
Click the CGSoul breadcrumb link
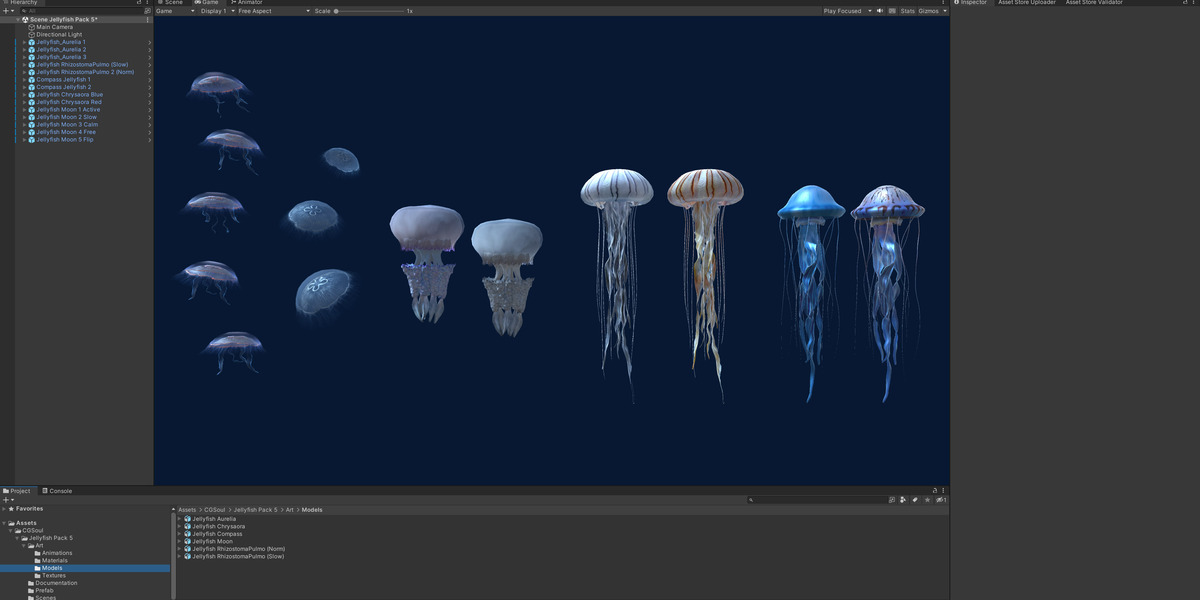(215, 510)
